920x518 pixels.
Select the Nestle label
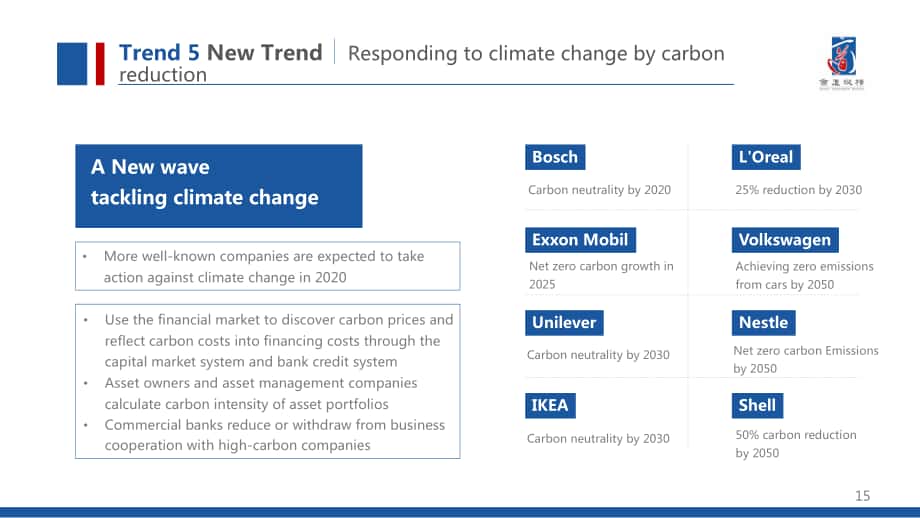[763, 323]
